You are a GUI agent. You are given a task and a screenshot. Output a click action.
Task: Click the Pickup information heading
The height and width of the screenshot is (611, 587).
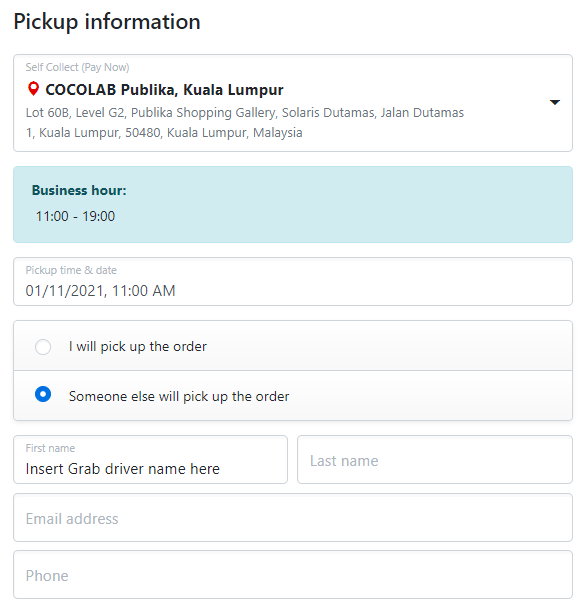tap(107, 22)
